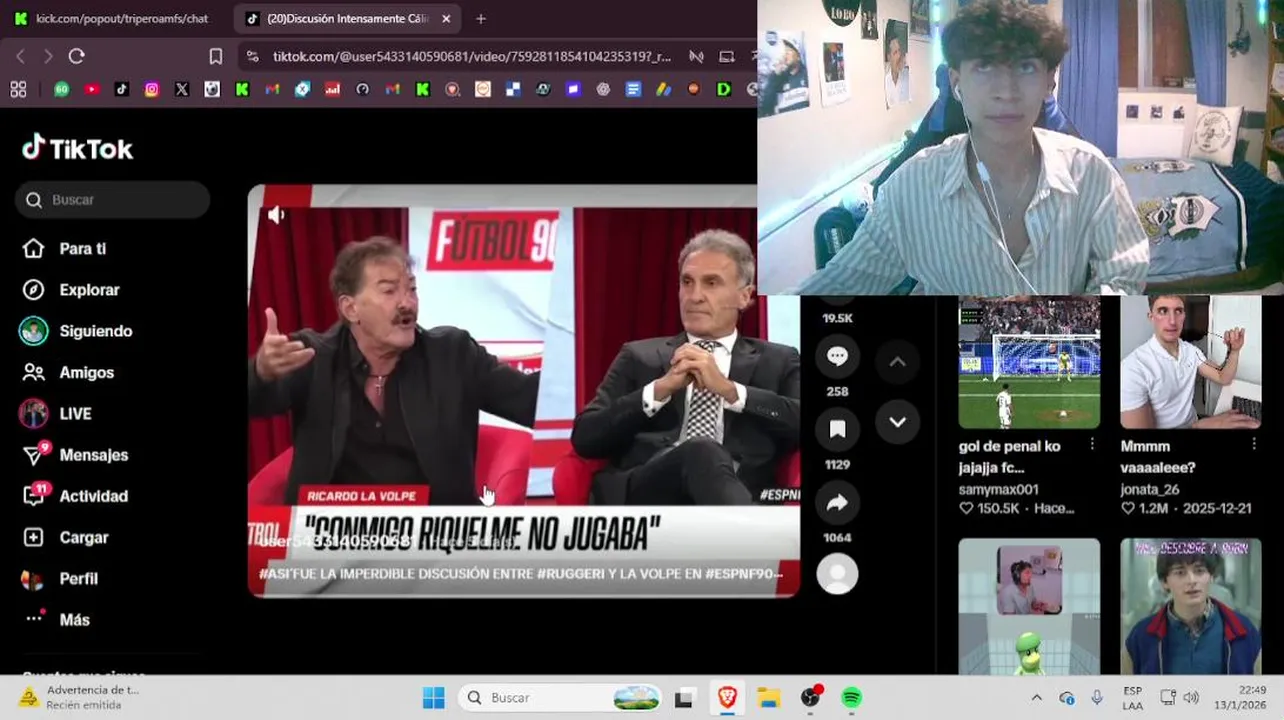Open the volume control in the system tray
Viewport: 1284px width, 720px height.
(x=1191, y=698)
